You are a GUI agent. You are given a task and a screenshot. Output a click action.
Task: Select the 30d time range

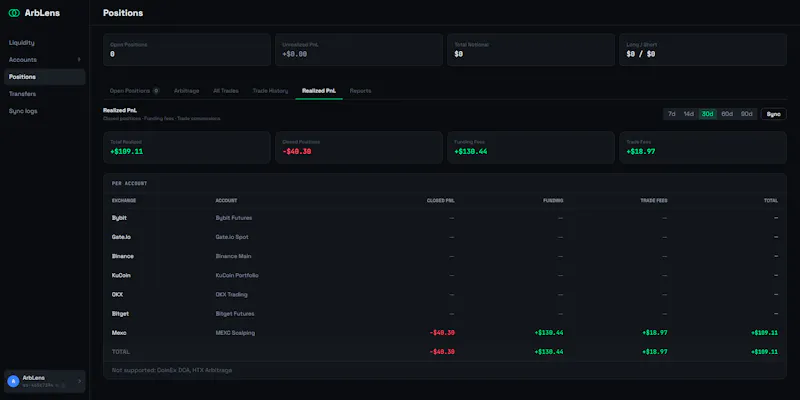tap(707, 114)
